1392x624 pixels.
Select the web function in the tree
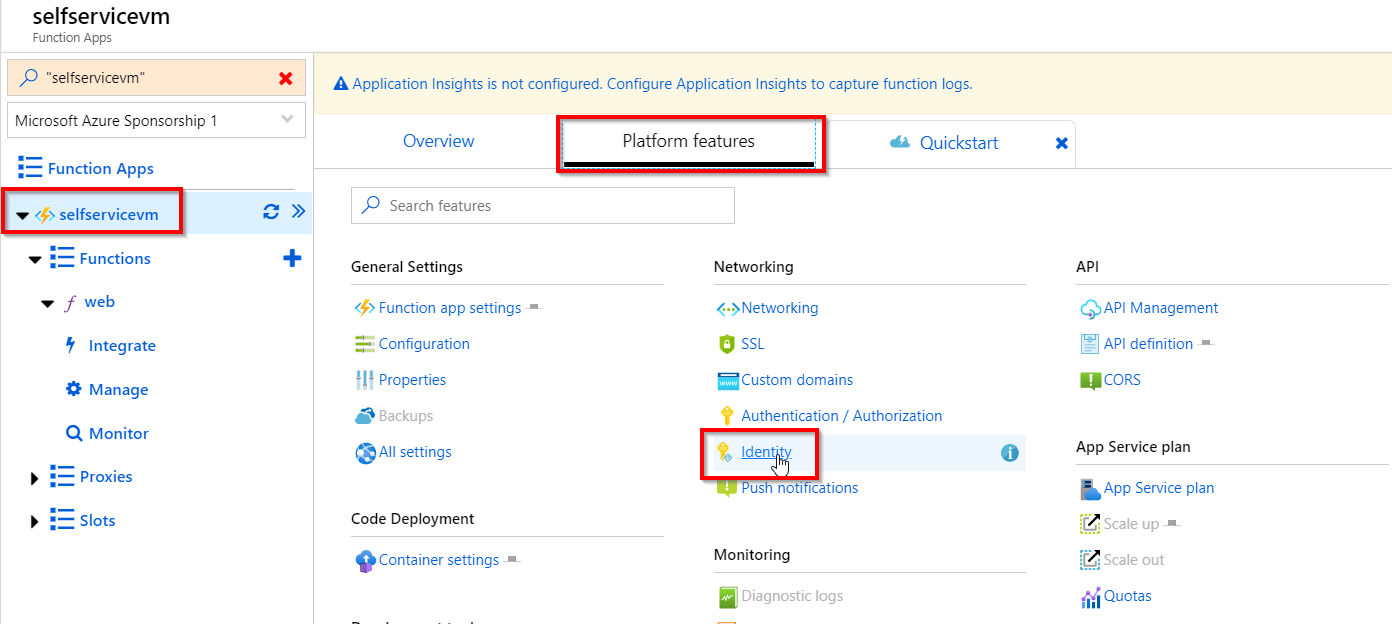(x=99, y=302)
